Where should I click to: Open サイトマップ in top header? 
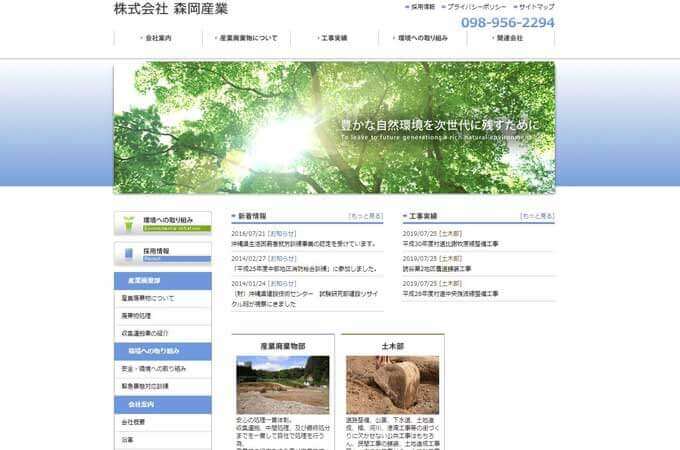click(x=536, y=7)
